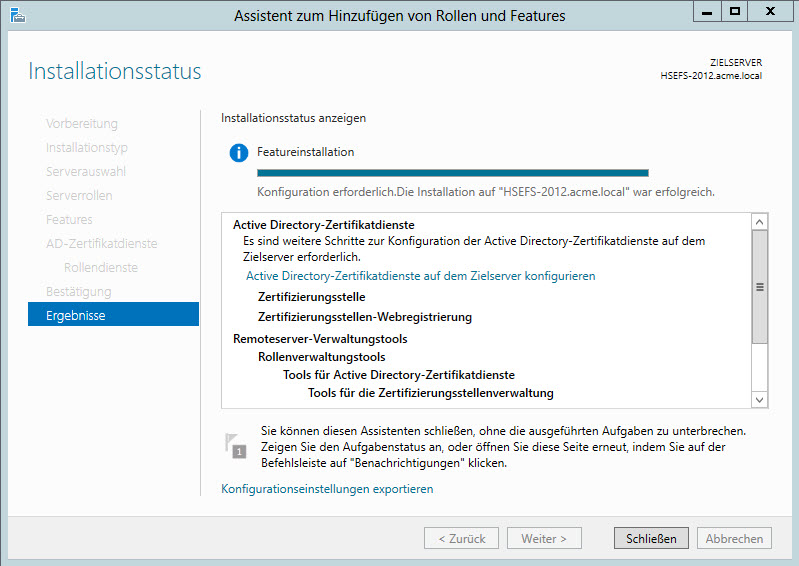799x566 pixels.
Task: Click Rollenverwaltungstools entry
Action: (x=322, y=357)
